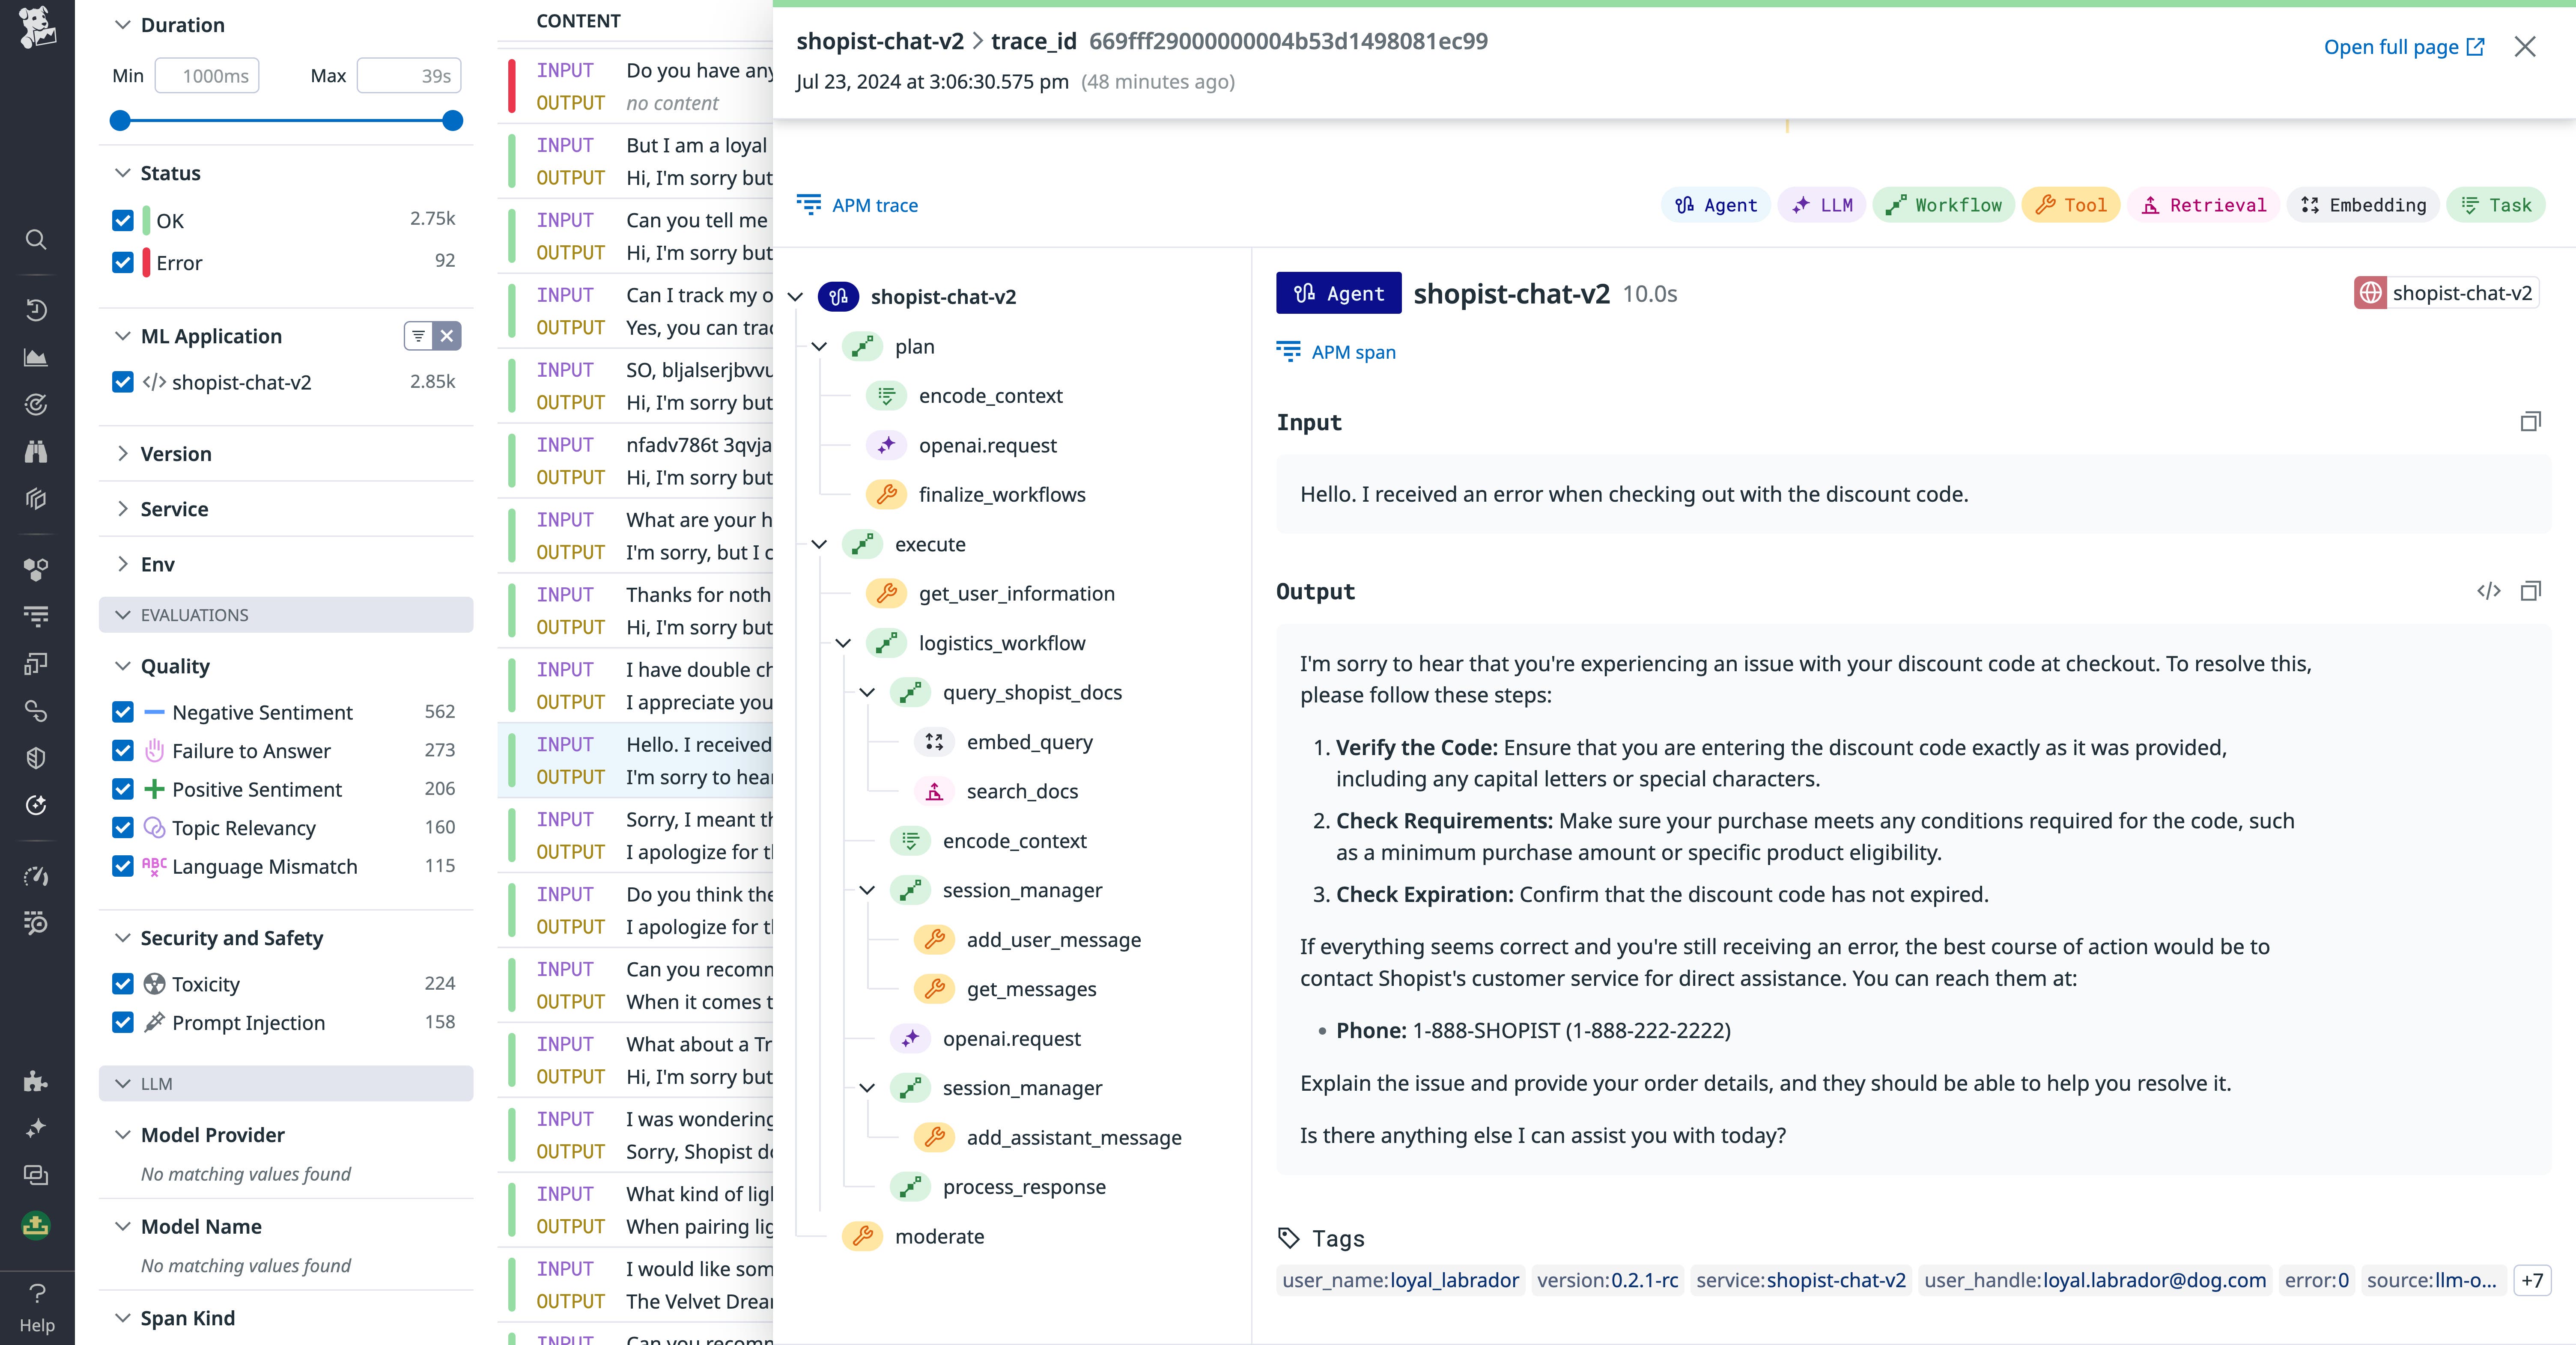Image resolution: width=2576 pixels, height=1345 pixels.
Task: Select the binoculars Watchdog icon in the sidebar
Action: (36, 452)
